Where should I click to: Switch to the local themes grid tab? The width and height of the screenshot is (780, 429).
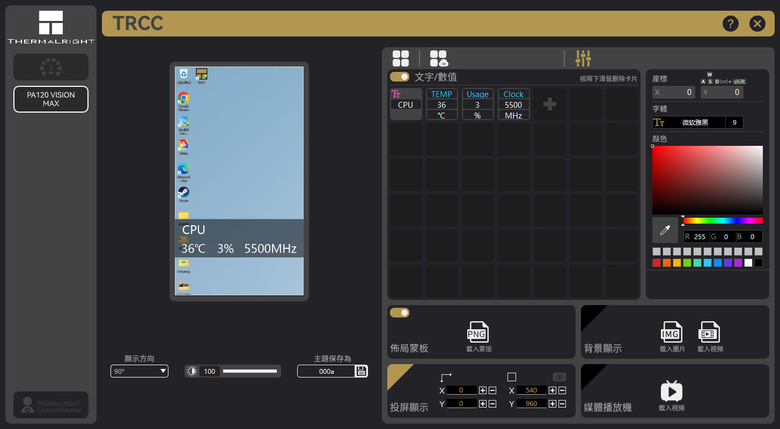[400, 58]
